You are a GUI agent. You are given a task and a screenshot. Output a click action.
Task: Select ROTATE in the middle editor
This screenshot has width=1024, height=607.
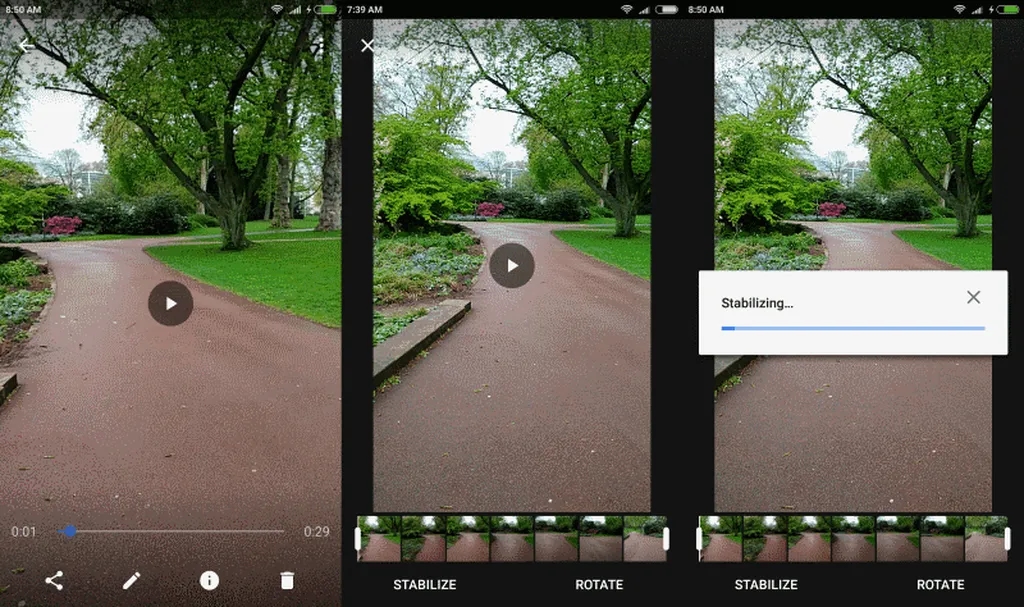pyautogui.click(x=598, y=585)
